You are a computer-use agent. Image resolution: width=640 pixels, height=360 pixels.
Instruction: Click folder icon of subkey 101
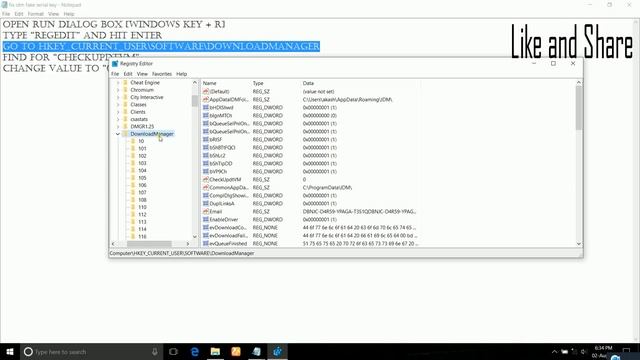point(133,149)
